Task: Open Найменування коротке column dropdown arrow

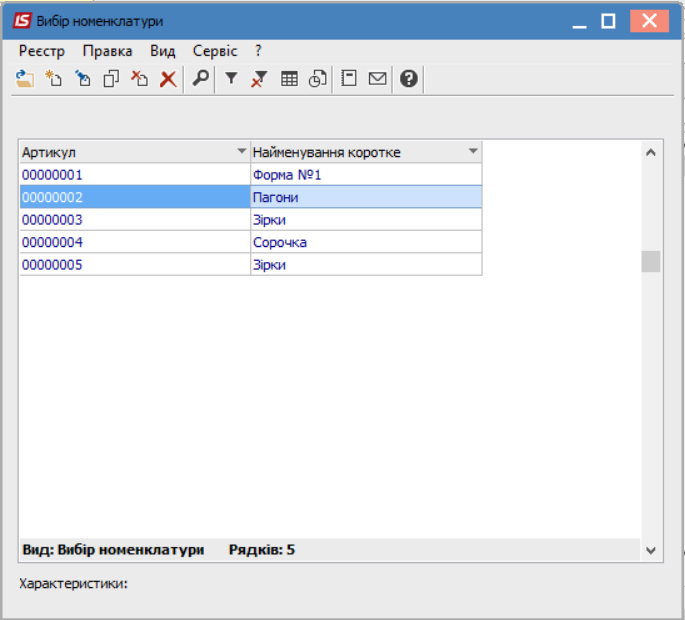Action: click(x=473, y=152)
